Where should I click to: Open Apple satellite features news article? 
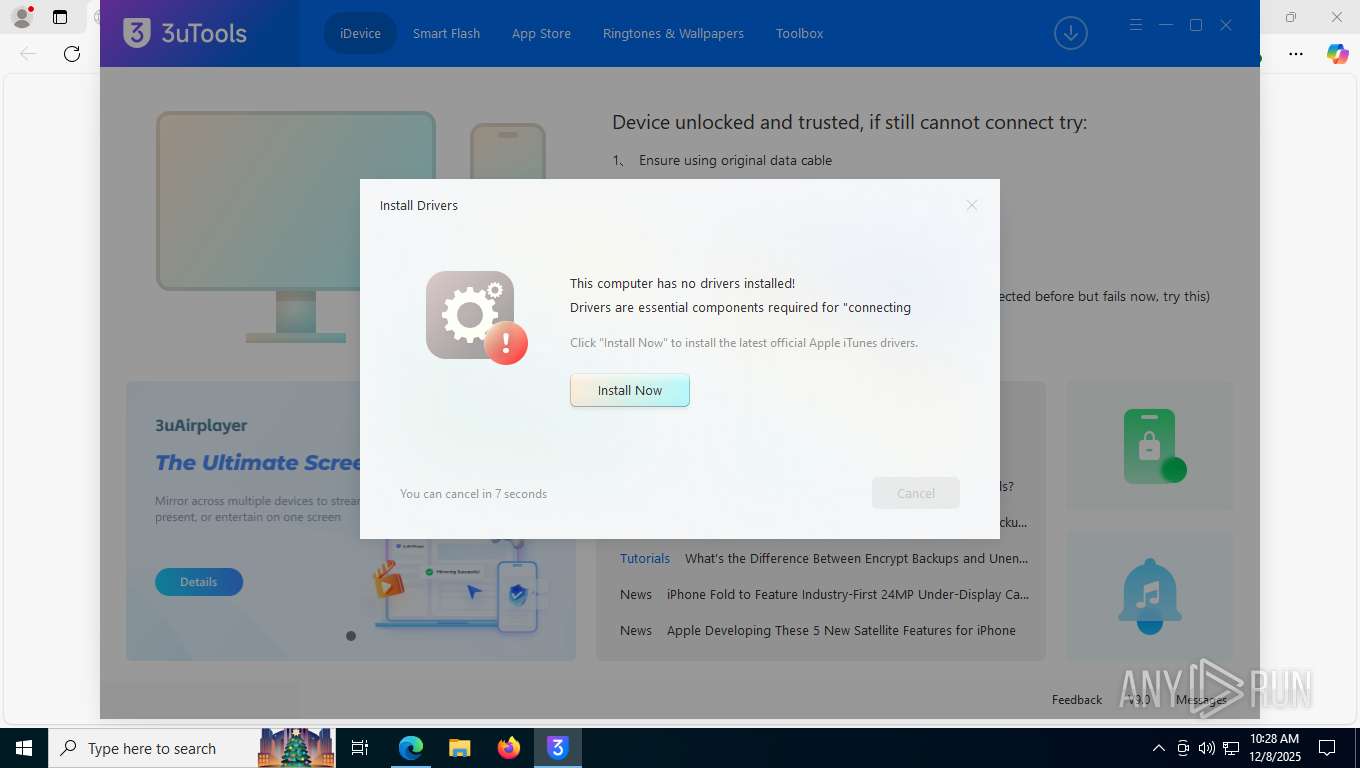[841, 630]
